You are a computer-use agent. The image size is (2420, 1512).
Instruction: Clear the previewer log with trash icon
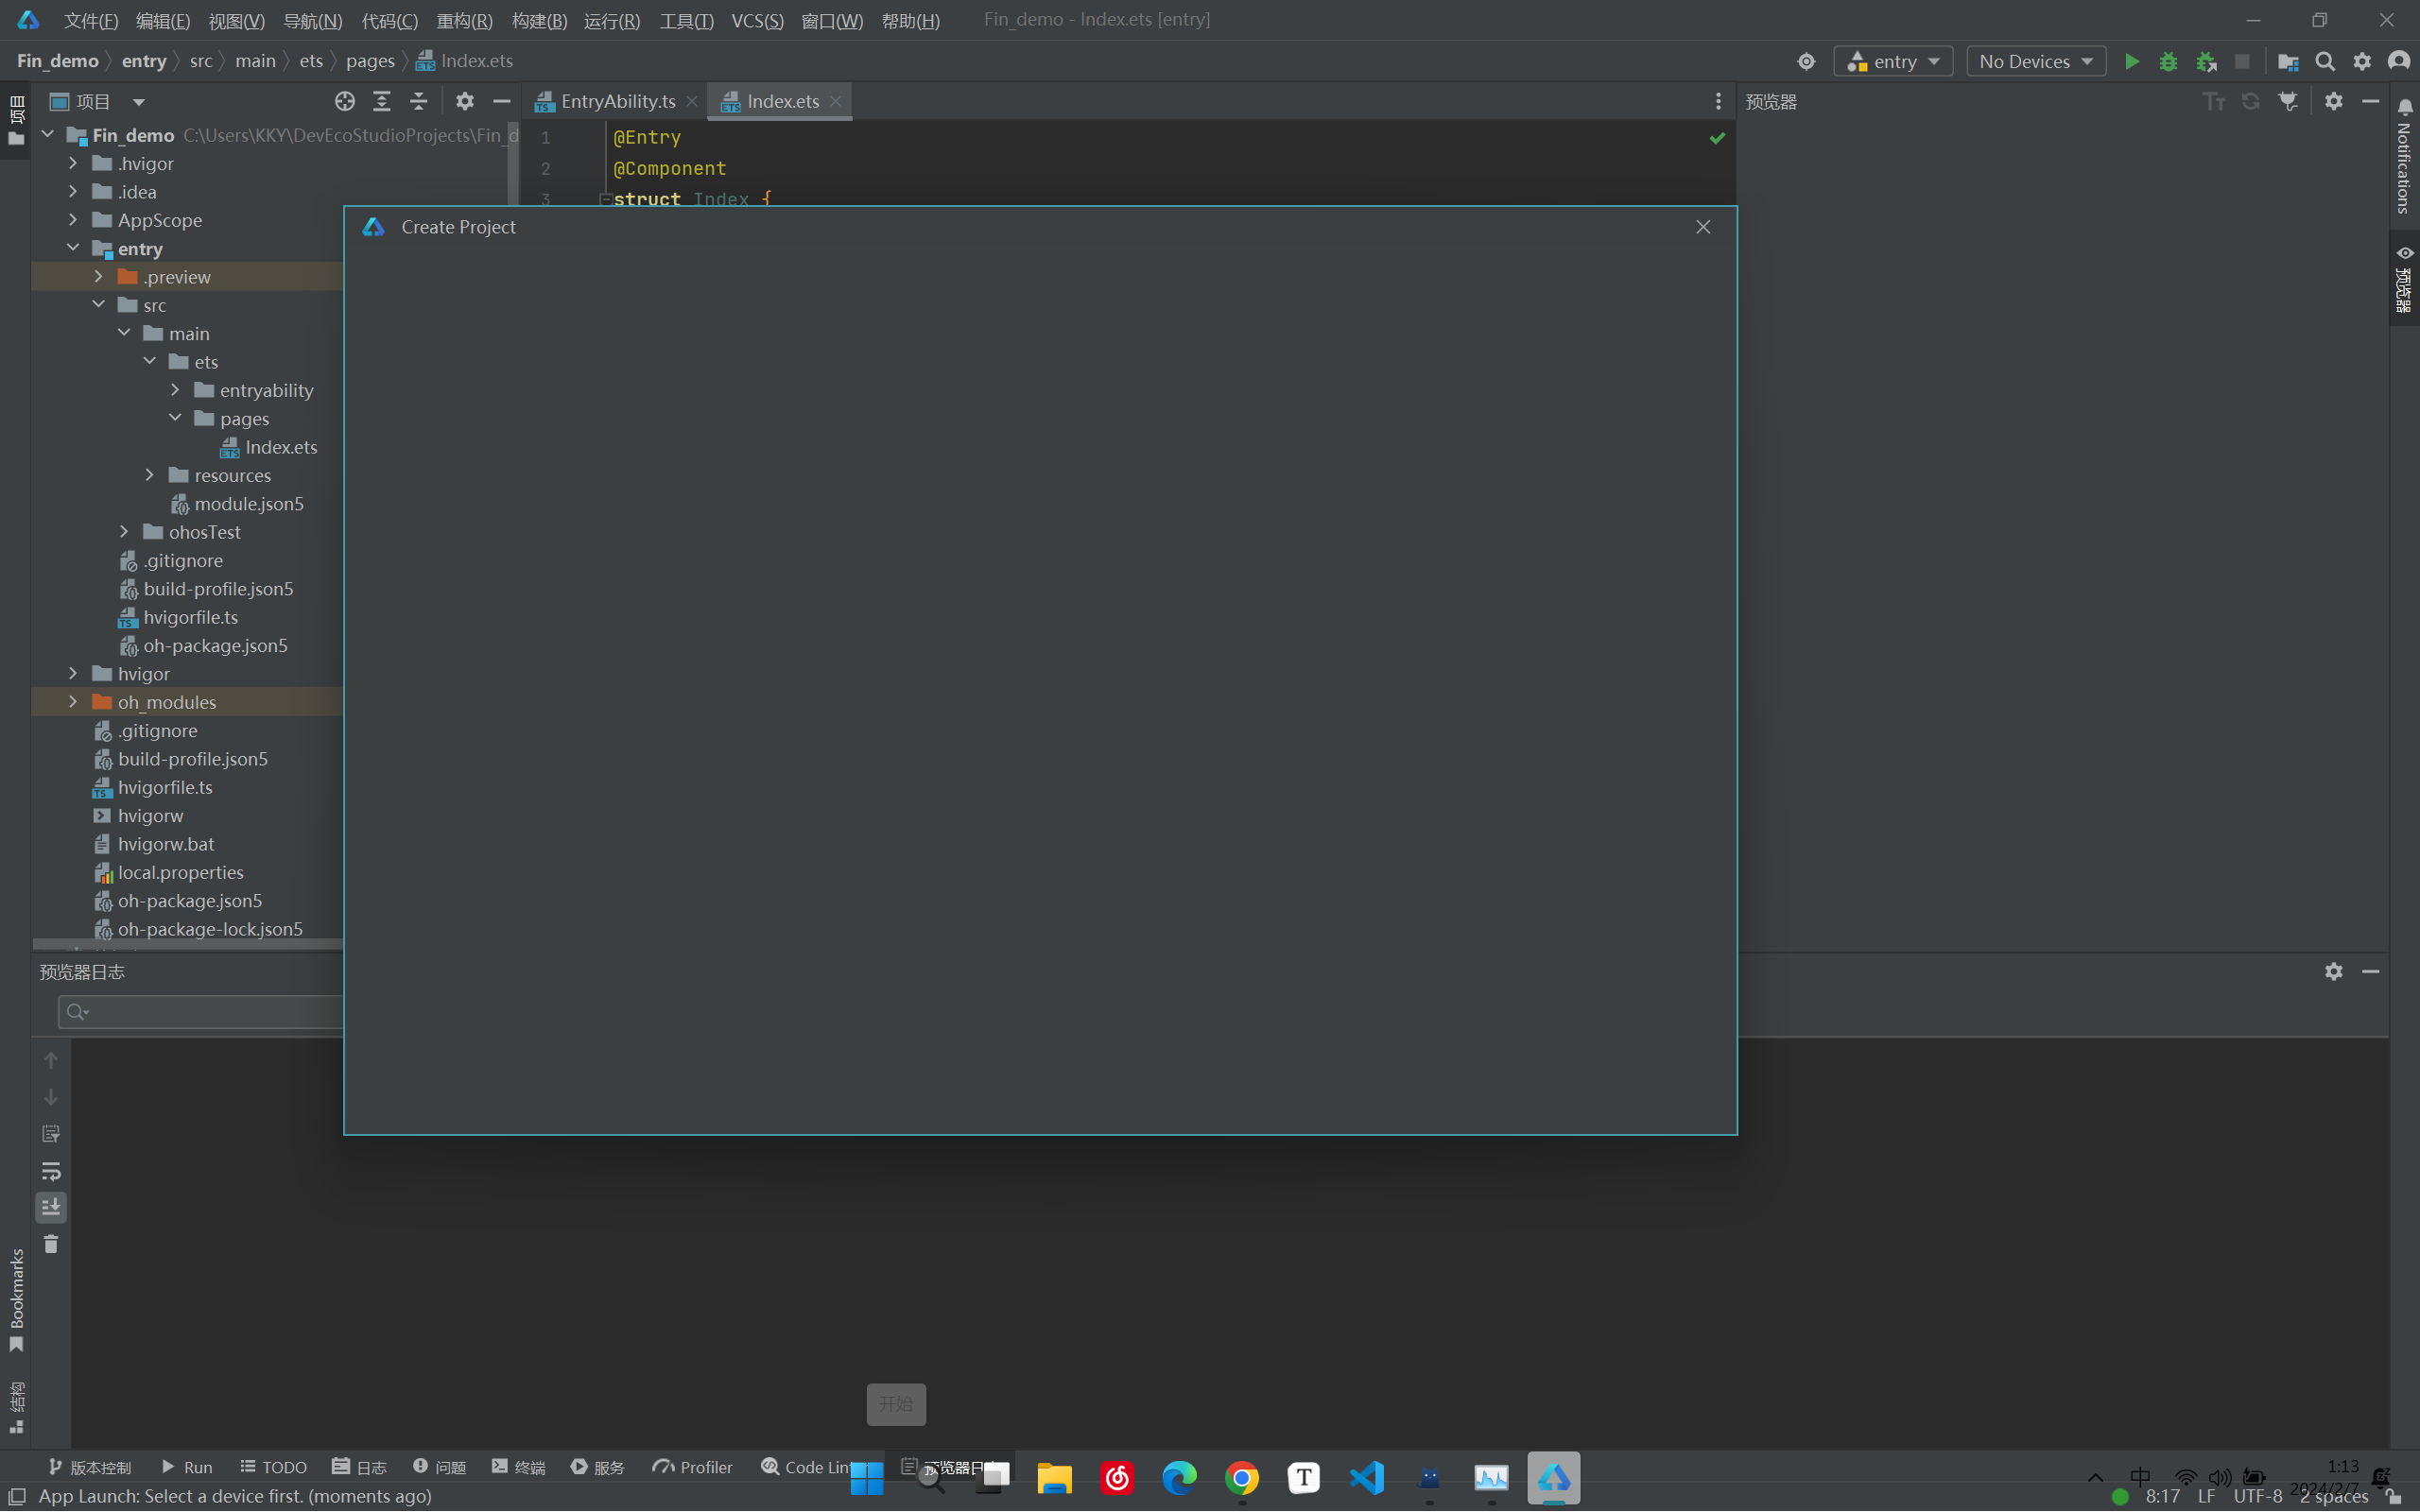pyautogui.click(x=51, y=1244)
